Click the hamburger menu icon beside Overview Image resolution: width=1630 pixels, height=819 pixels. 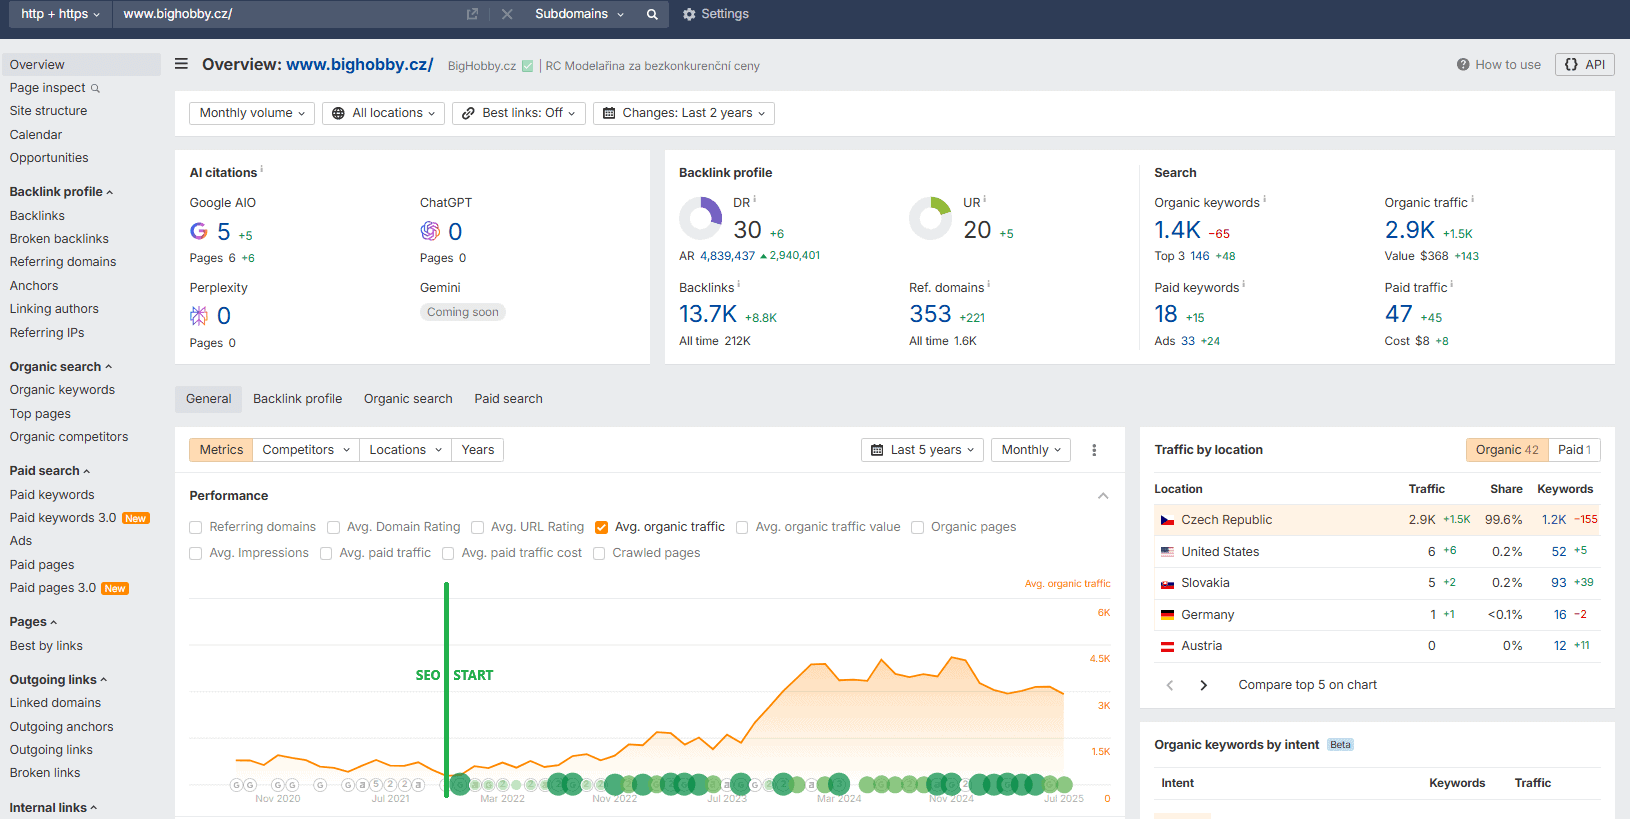(x=181, y=64)
